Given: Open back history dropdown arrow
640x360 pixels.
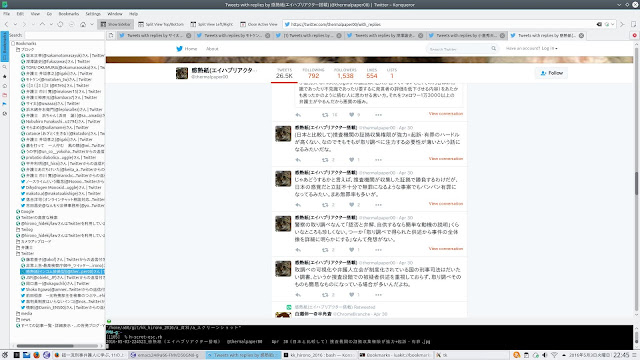Looking at the screenshot, I should click(15, 24).
